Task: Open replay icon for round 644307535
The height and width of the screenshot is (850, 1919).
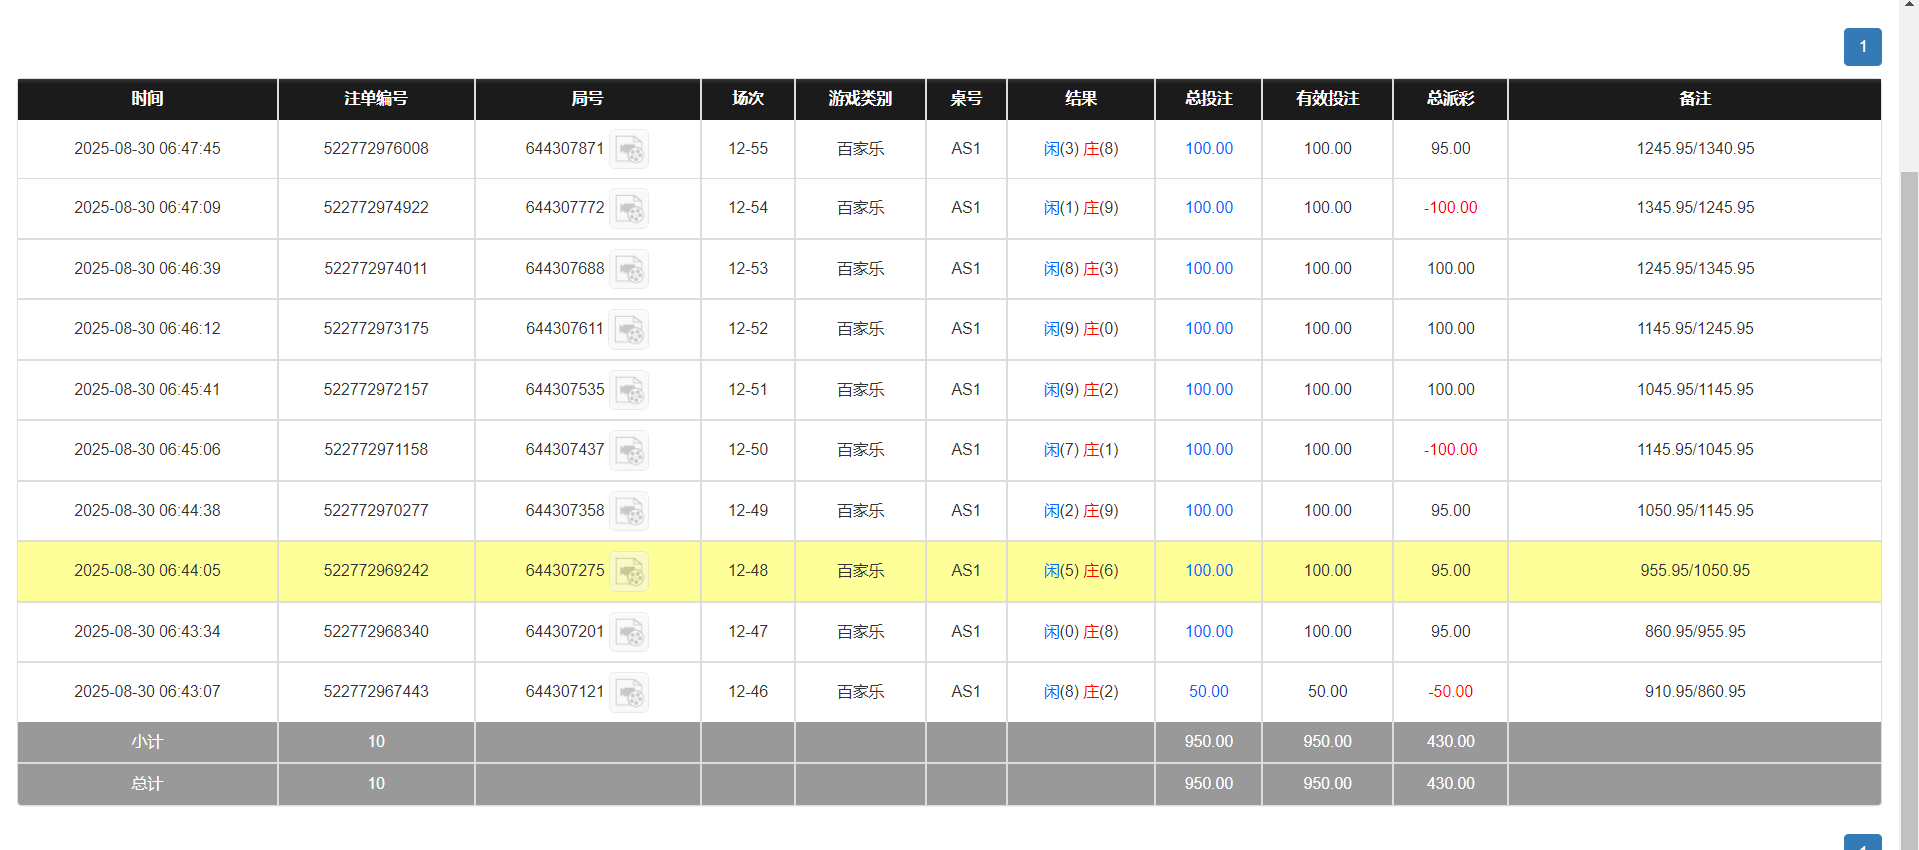Action: point(629,391)
